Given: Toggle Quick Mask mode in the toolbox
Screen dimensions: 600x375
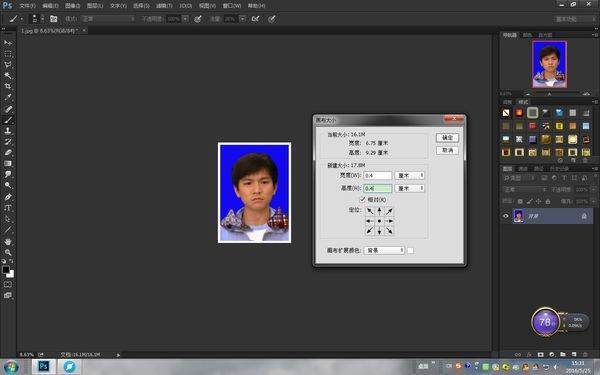Looking at the screenshot, I should click(x=8, y=285).
